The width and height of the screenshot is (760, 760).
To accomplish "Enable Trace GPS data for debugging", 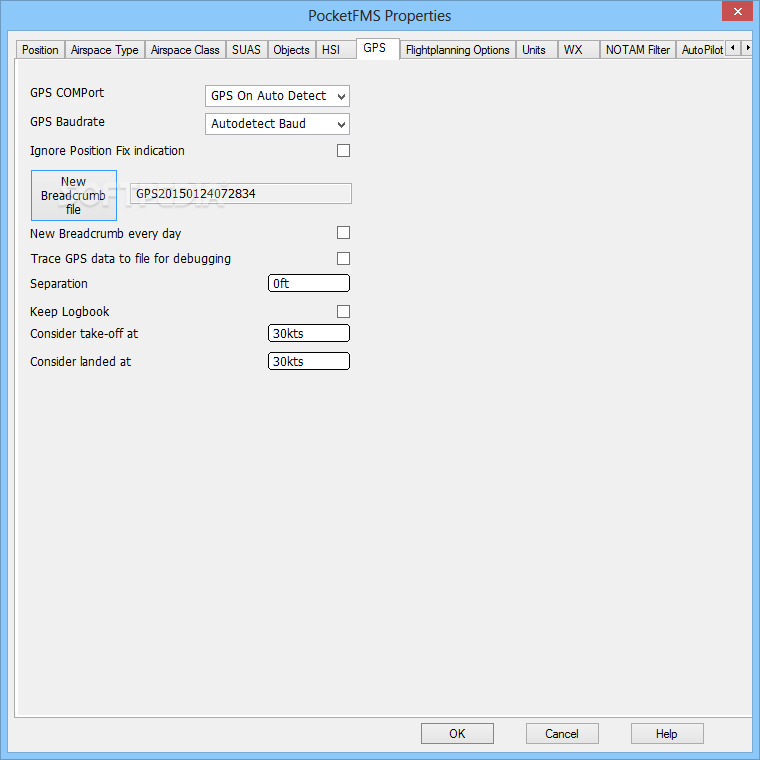I will click(343, 258).
